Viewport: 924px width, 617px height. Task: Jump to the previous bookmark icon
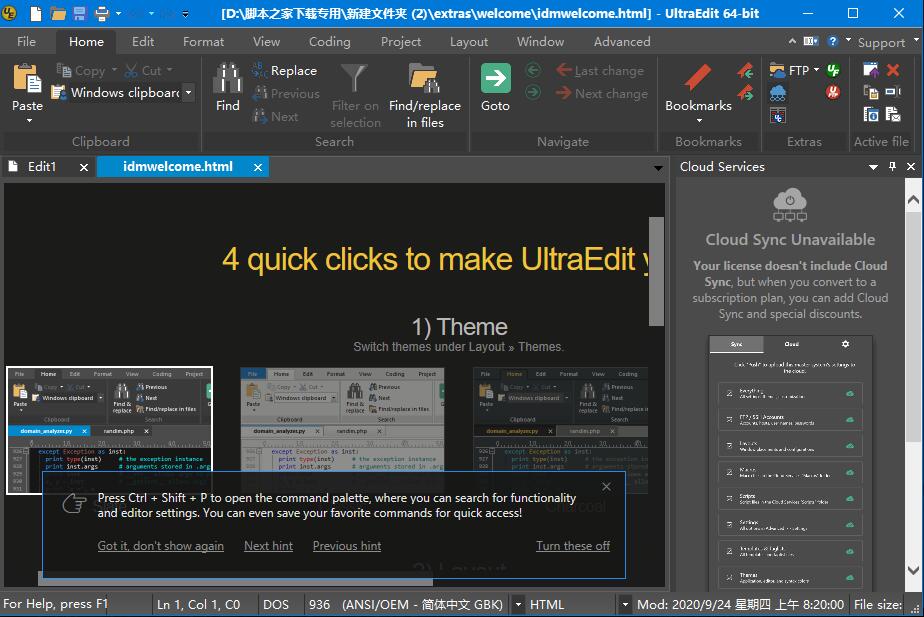coord(745,71)
